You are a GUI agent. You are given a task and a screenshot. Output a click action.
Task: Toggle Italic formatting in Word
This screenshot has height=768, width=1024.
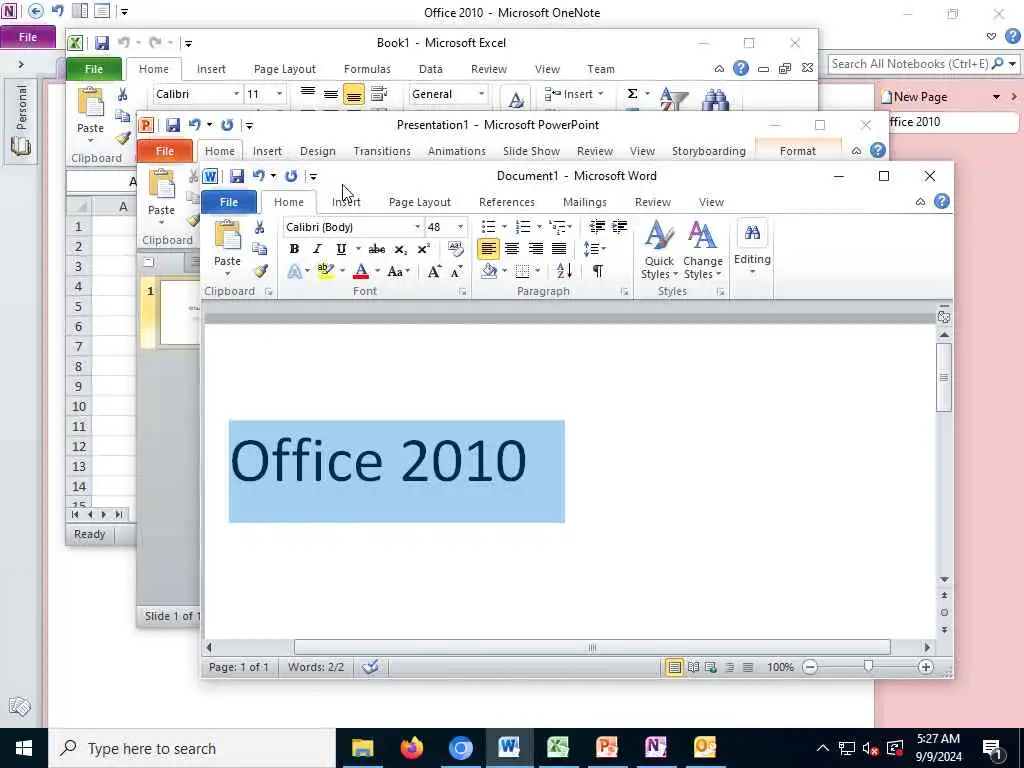click(317, 249)
